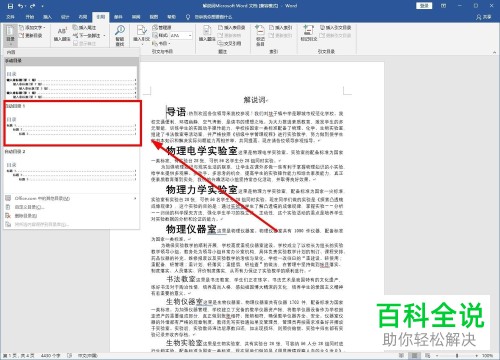Image resolution: width=500 pixels, height=360 pixels.
Task: Undo the last action in quick access toolbar
Action: click(x=21, y=6)
